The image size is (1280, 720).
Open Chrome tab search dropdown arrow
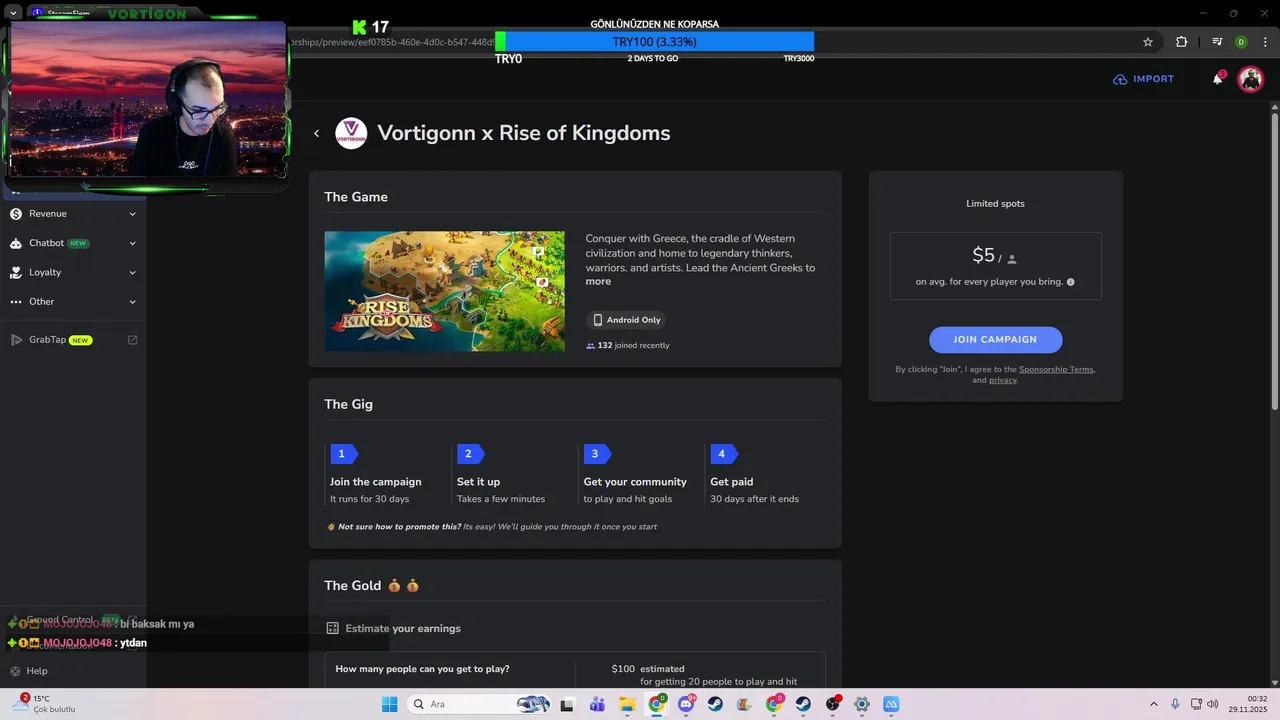tap(14, 13)
